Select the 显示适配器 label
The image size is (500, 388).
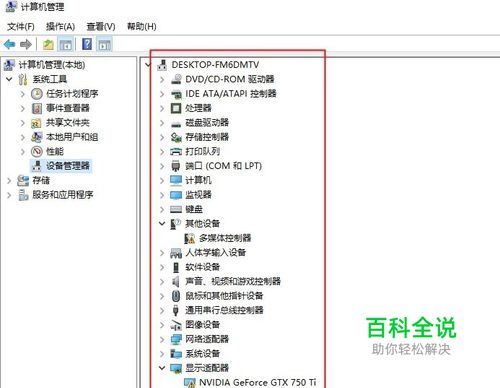(x=207, y=368)
